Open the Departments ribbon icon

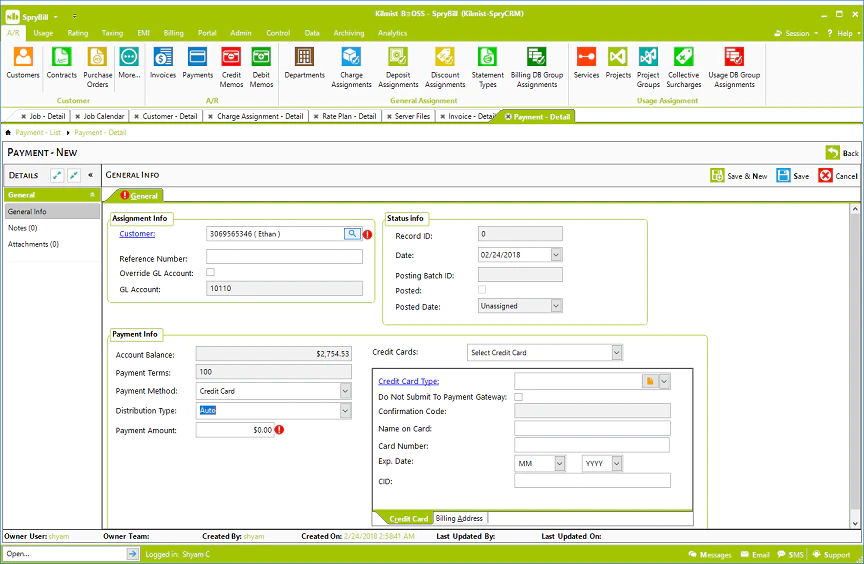click(x=304, y=63)
